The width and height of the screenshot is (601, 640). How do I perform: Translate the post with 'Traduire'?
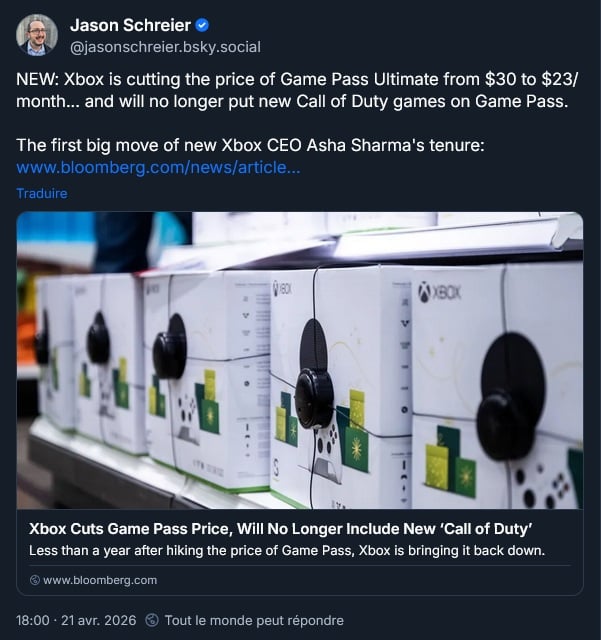pyautogui.click(x=42, y=193)
